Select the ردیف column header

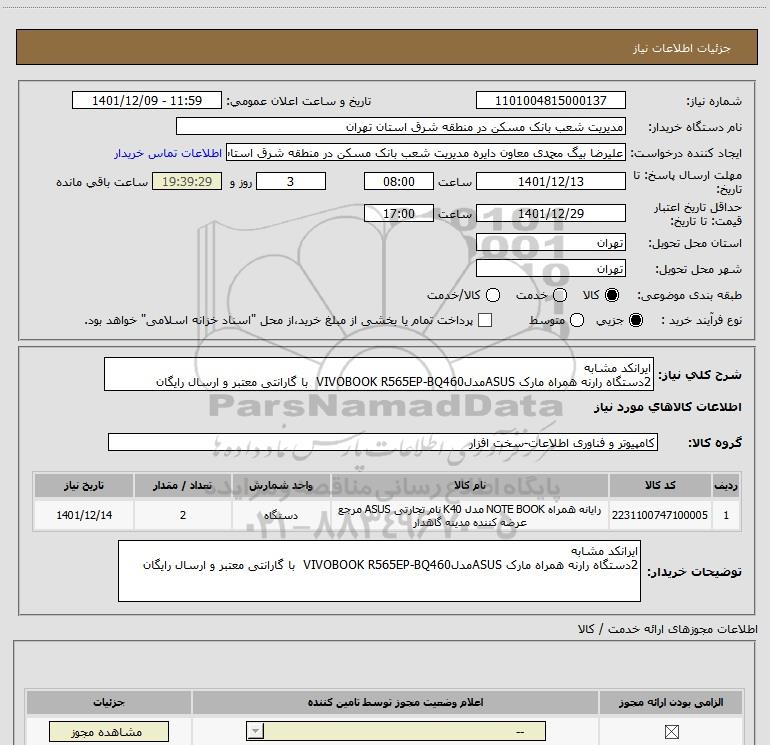tap(726, 486)
